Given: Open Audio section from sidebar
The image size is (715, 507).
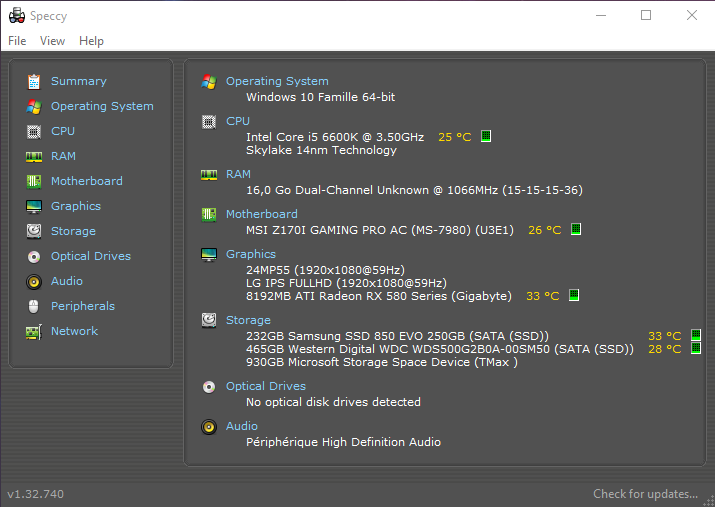Looking at the screenshot, I should point(67,281).
